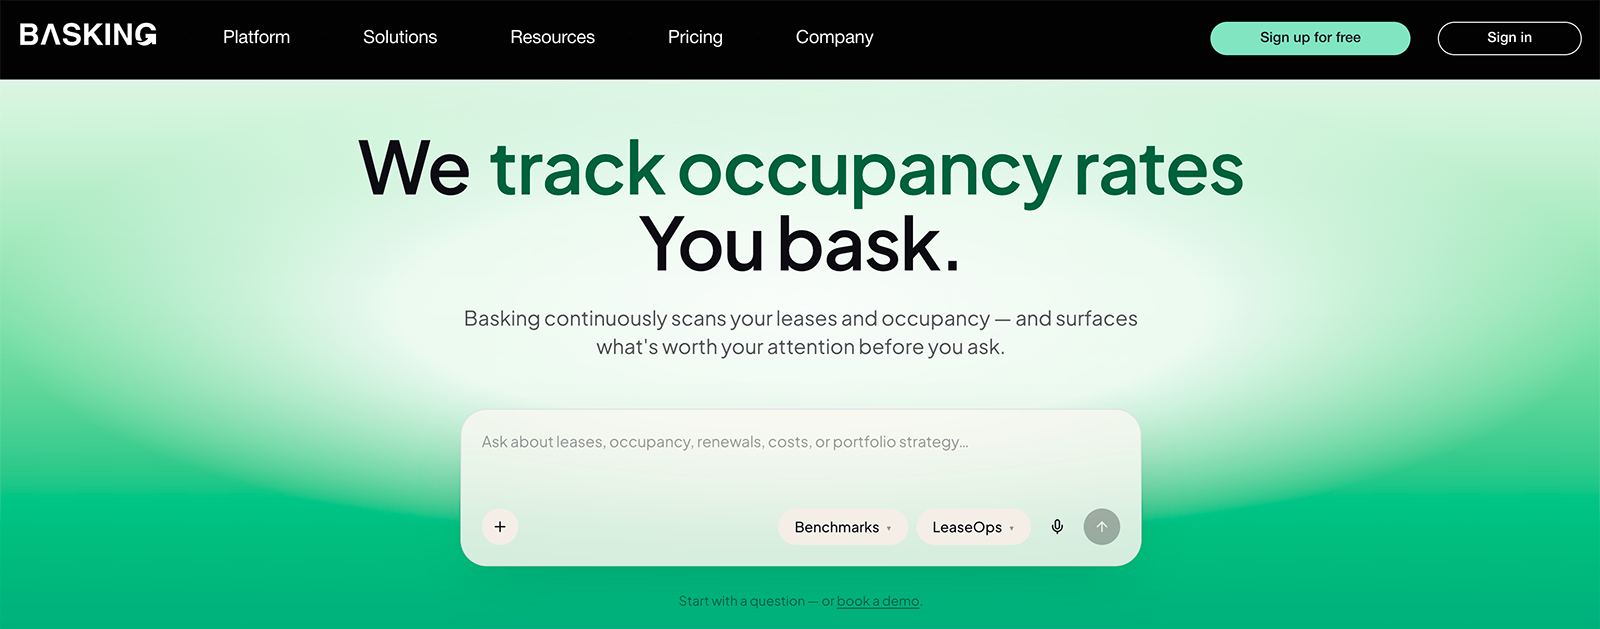Follow the book a demo link
Image resolution: width=1600 pixels, height=629 pixels.
pos(878,601)
